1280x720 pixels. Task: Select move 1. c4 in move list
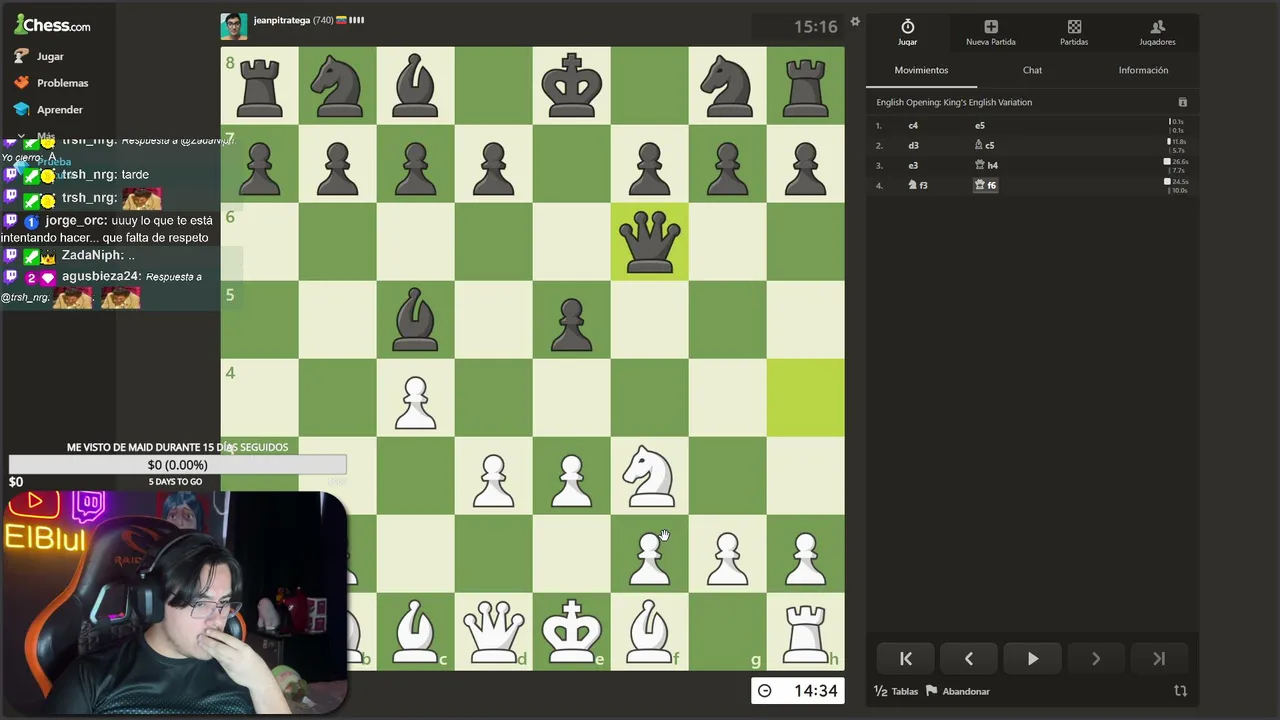tap(913, 126)
